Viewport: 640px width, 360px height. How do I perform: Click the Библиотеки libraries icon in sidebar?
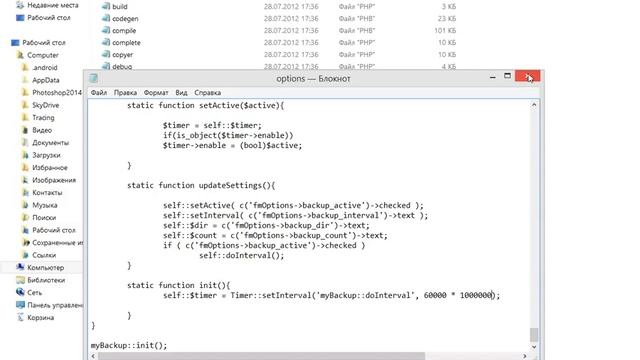(x=20, y=280)
